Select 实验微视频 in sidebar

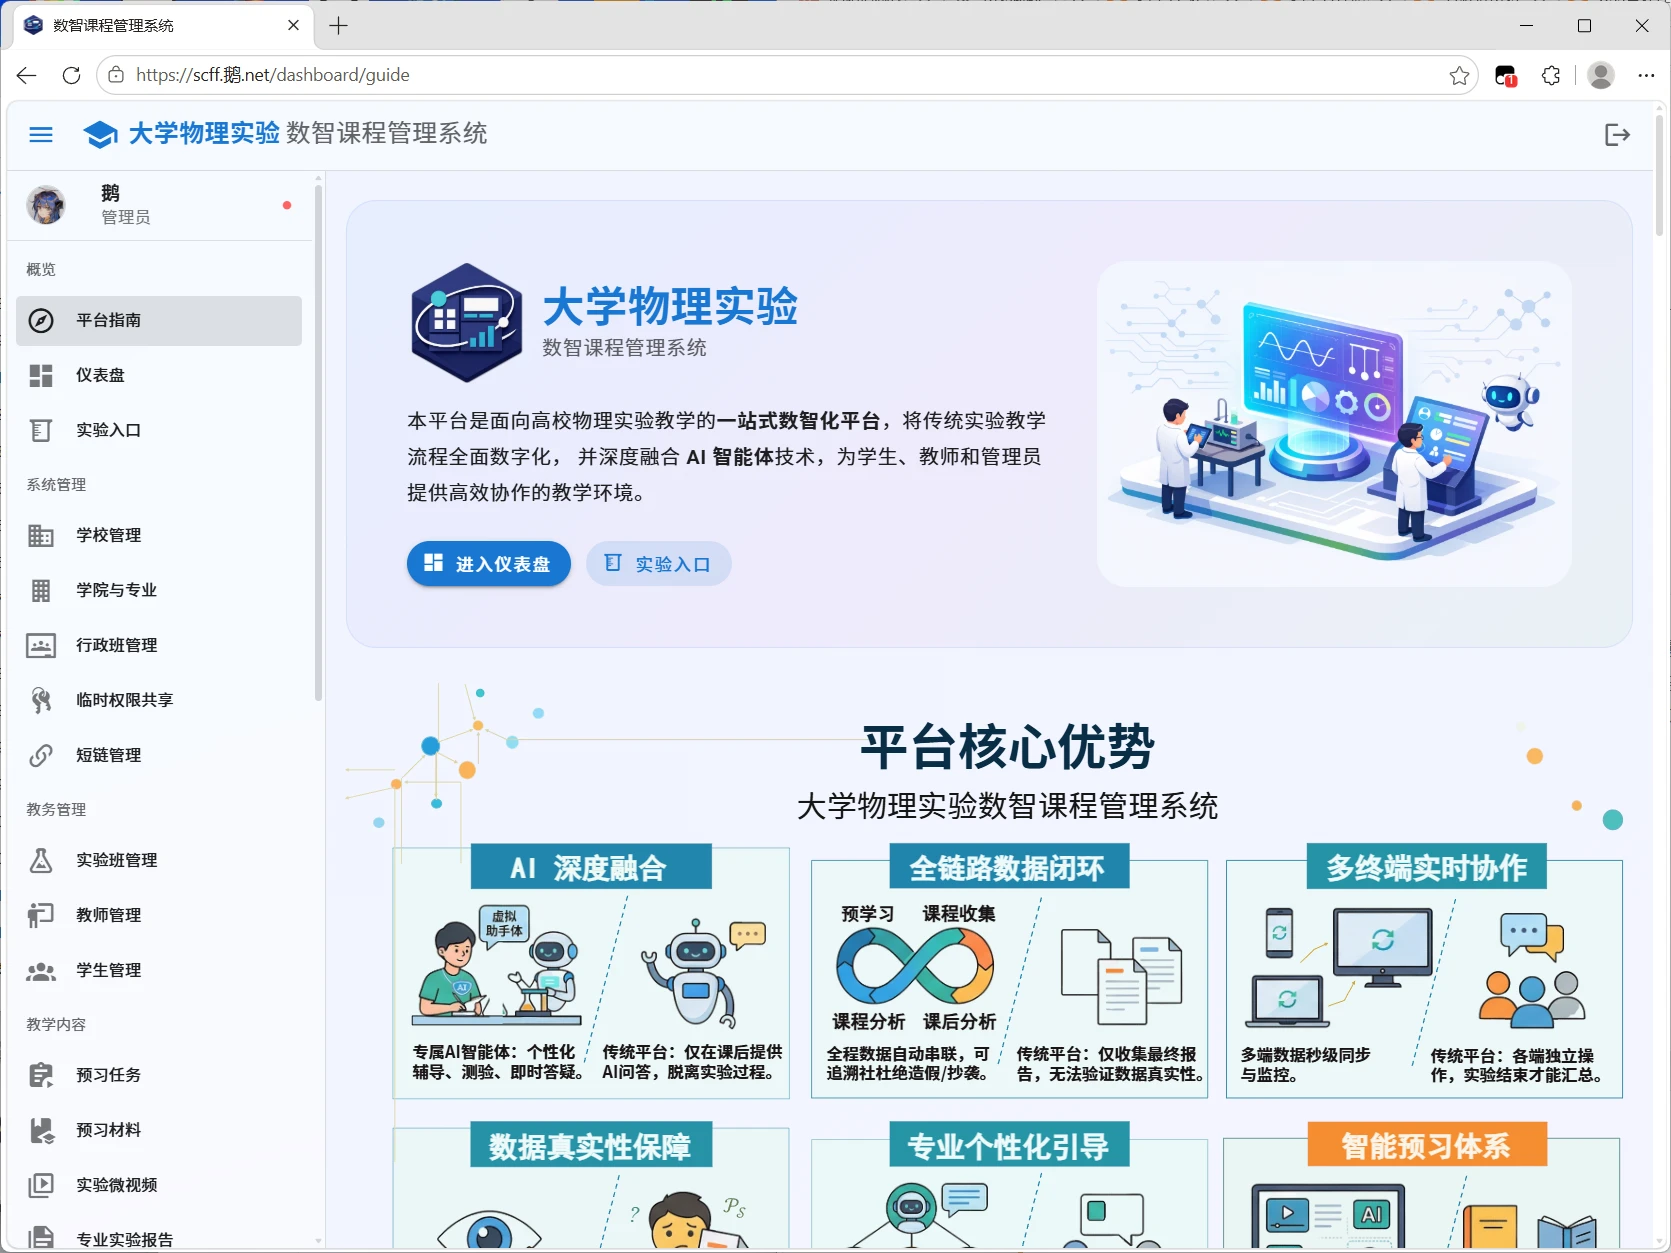pyautogui.click(x=159, y=1186)
